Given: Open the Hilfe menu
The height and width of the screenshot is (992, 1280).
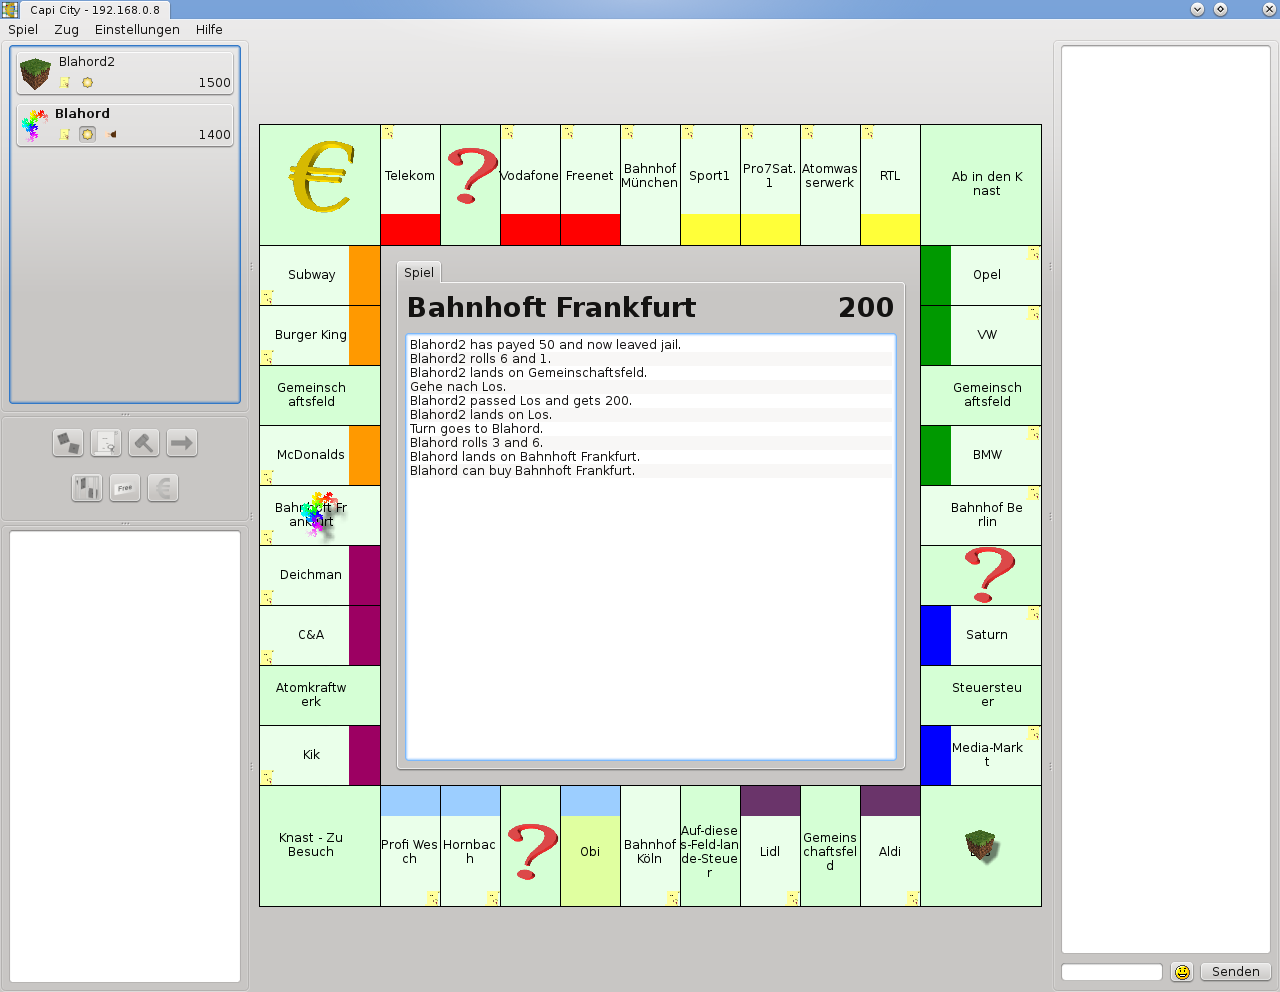Looking at the screenshot, I should tap(209, 29).
